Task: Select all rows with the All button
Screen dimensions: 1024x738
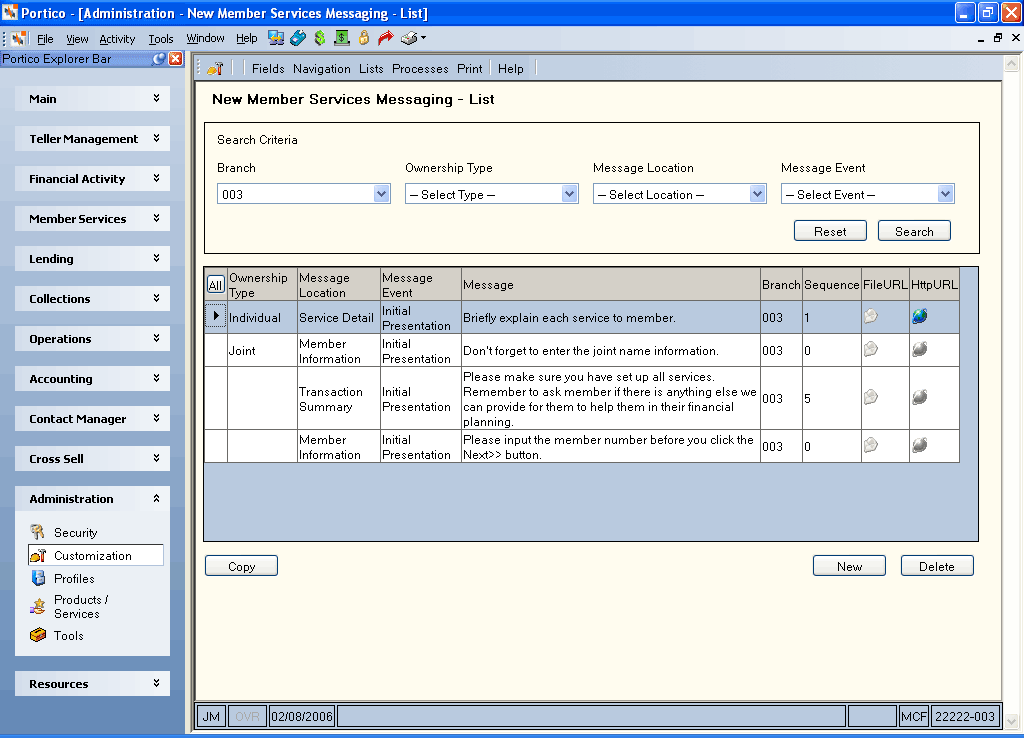Action: (x=216, y=285)
